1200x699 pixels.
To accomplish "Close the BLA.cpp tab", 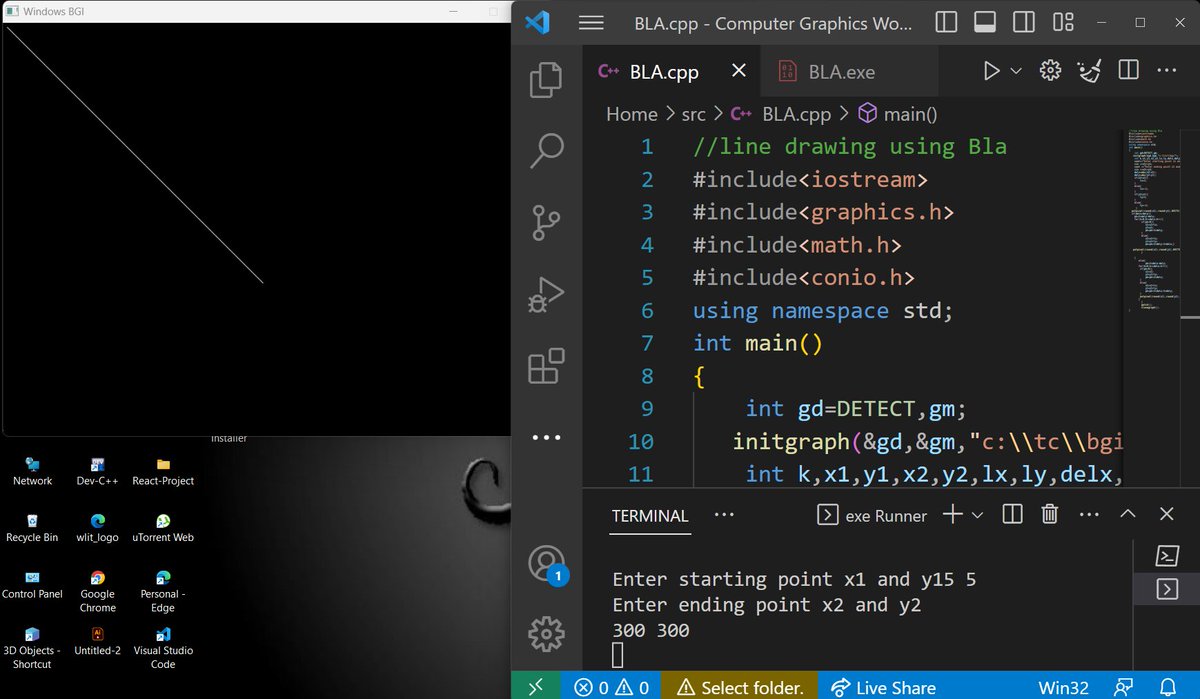I will click(738, 71).
